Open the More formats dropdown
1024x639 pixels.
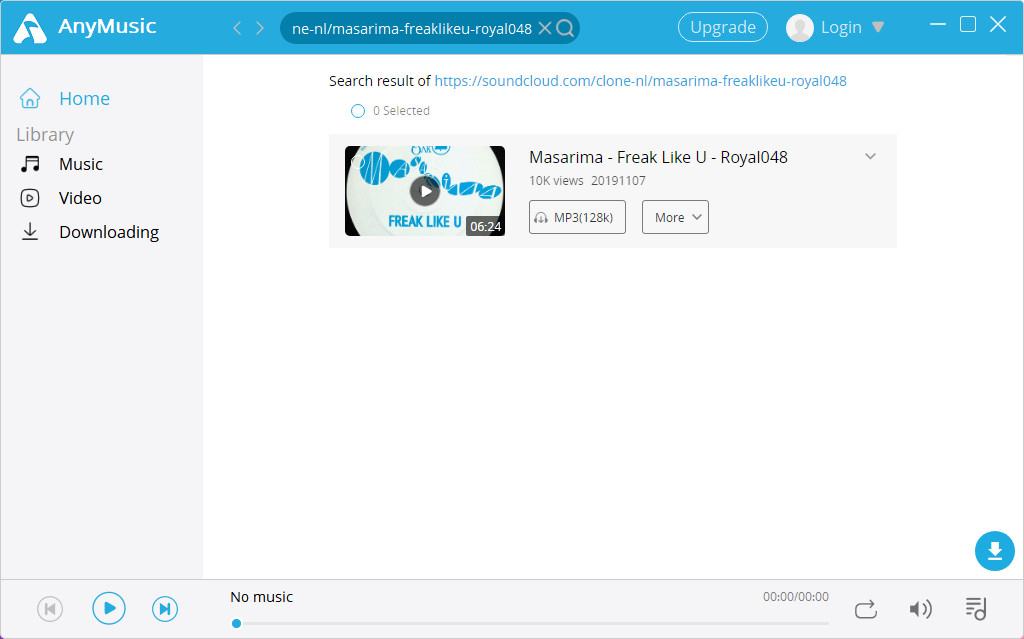pyautogui.click(x=675, y=217)
